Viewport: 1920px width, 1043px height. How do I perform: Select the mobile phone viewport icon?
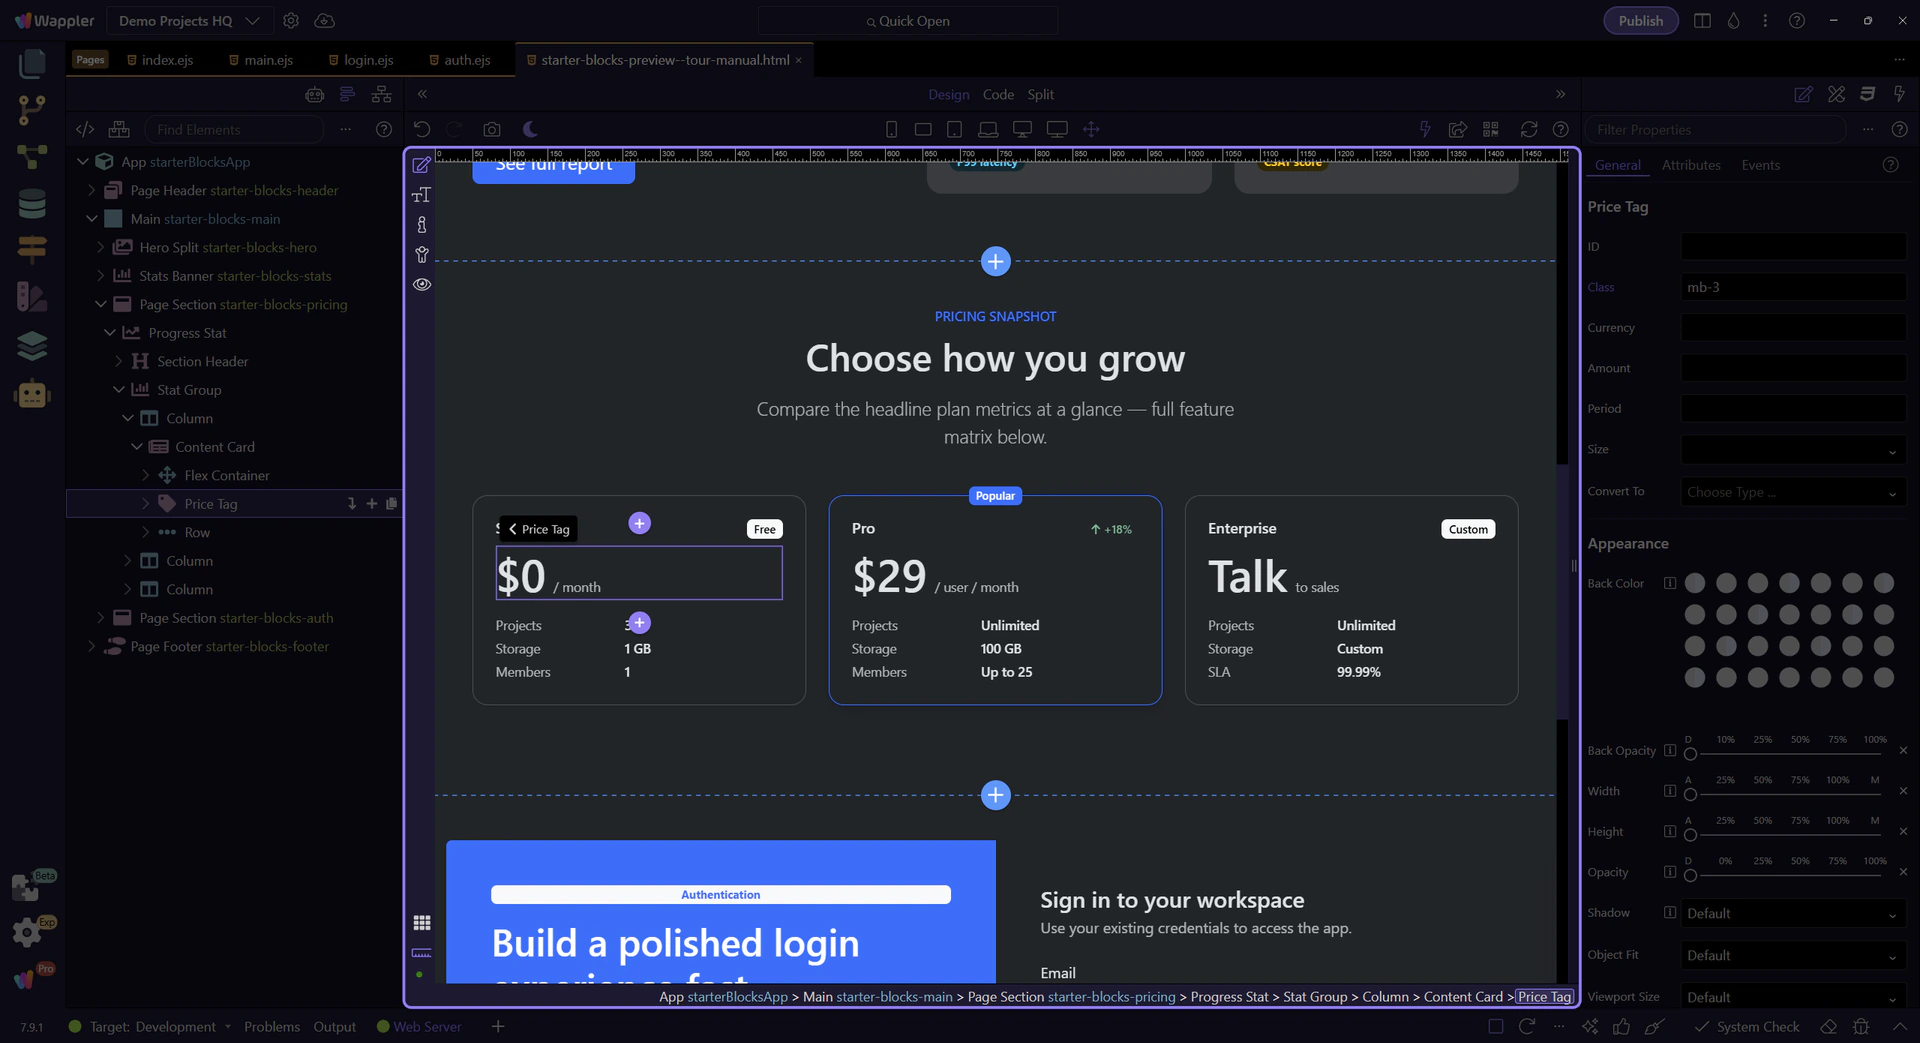(x=891, y=129)
